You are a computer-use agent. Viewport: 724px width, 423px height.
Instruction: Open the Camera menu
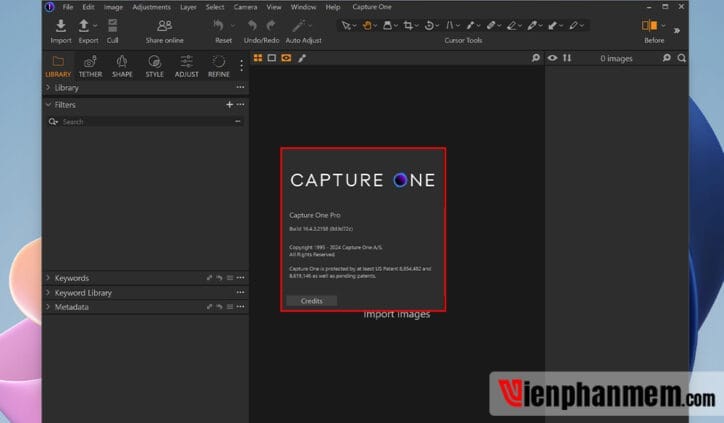pyautogui.click(x=245, y=7)
